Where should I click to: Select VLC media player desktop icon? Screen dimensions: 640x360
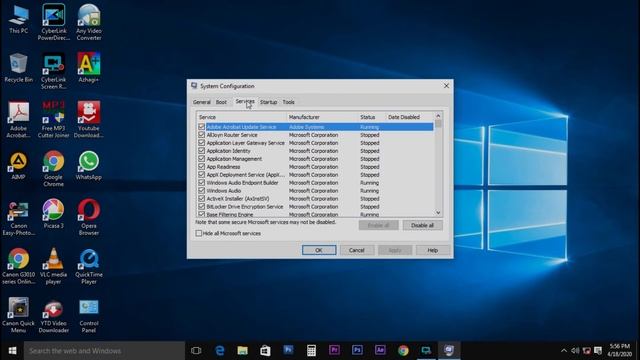tap(53, 266)
